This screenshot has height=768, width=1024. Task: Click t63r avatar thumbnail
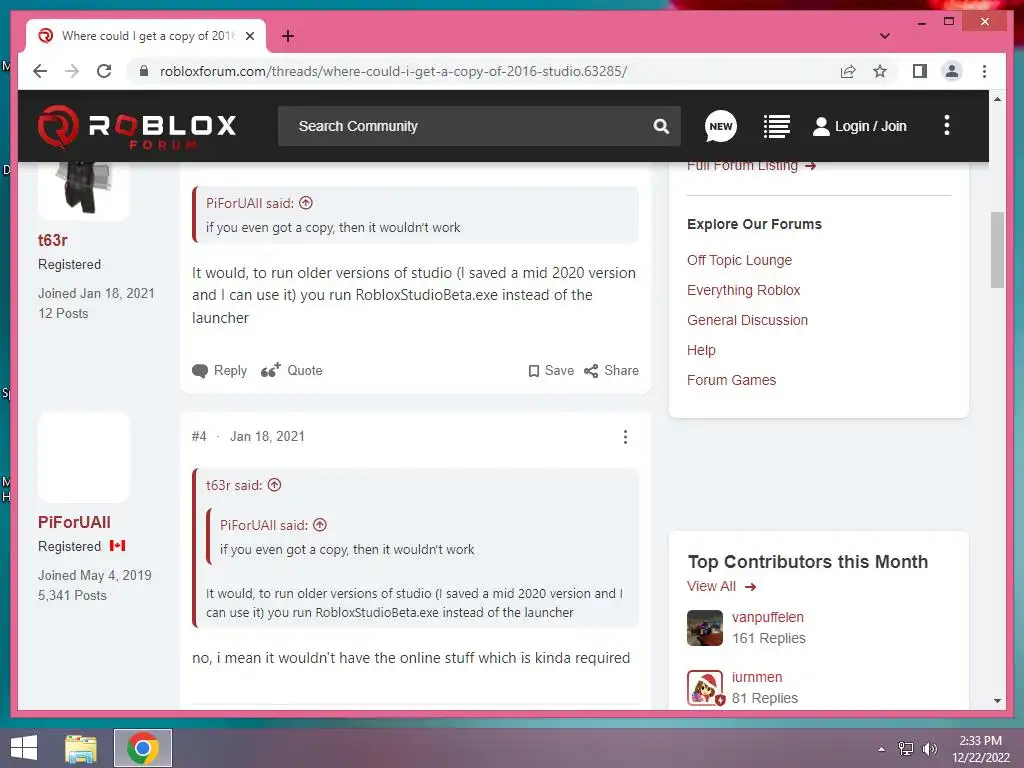tap(84, 189)
